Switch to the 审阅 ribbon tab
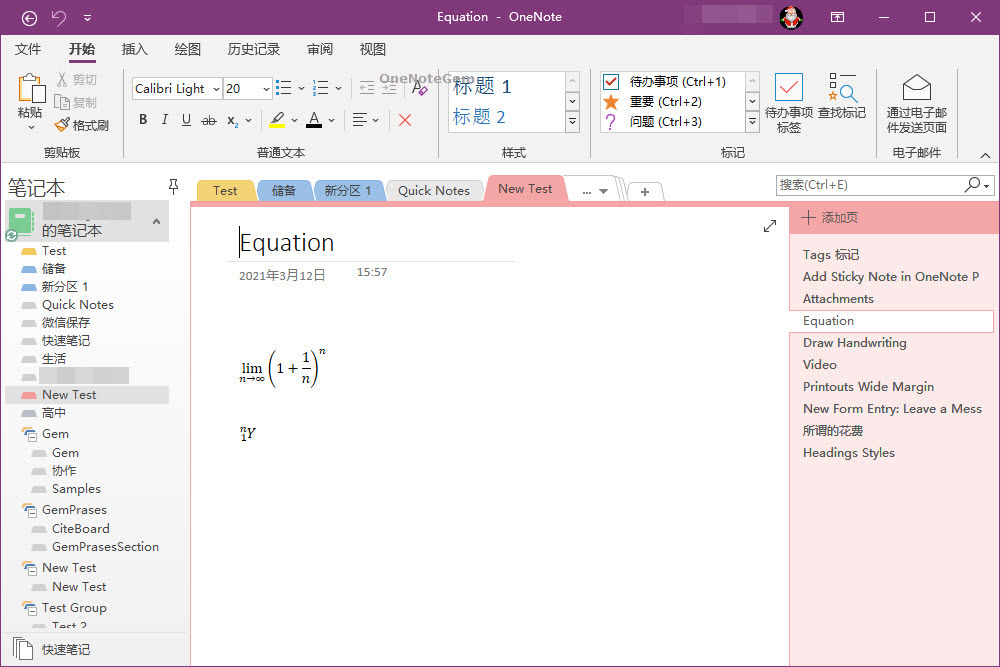The height and width of the screenshot is (667, 1000). click(320, 49)
